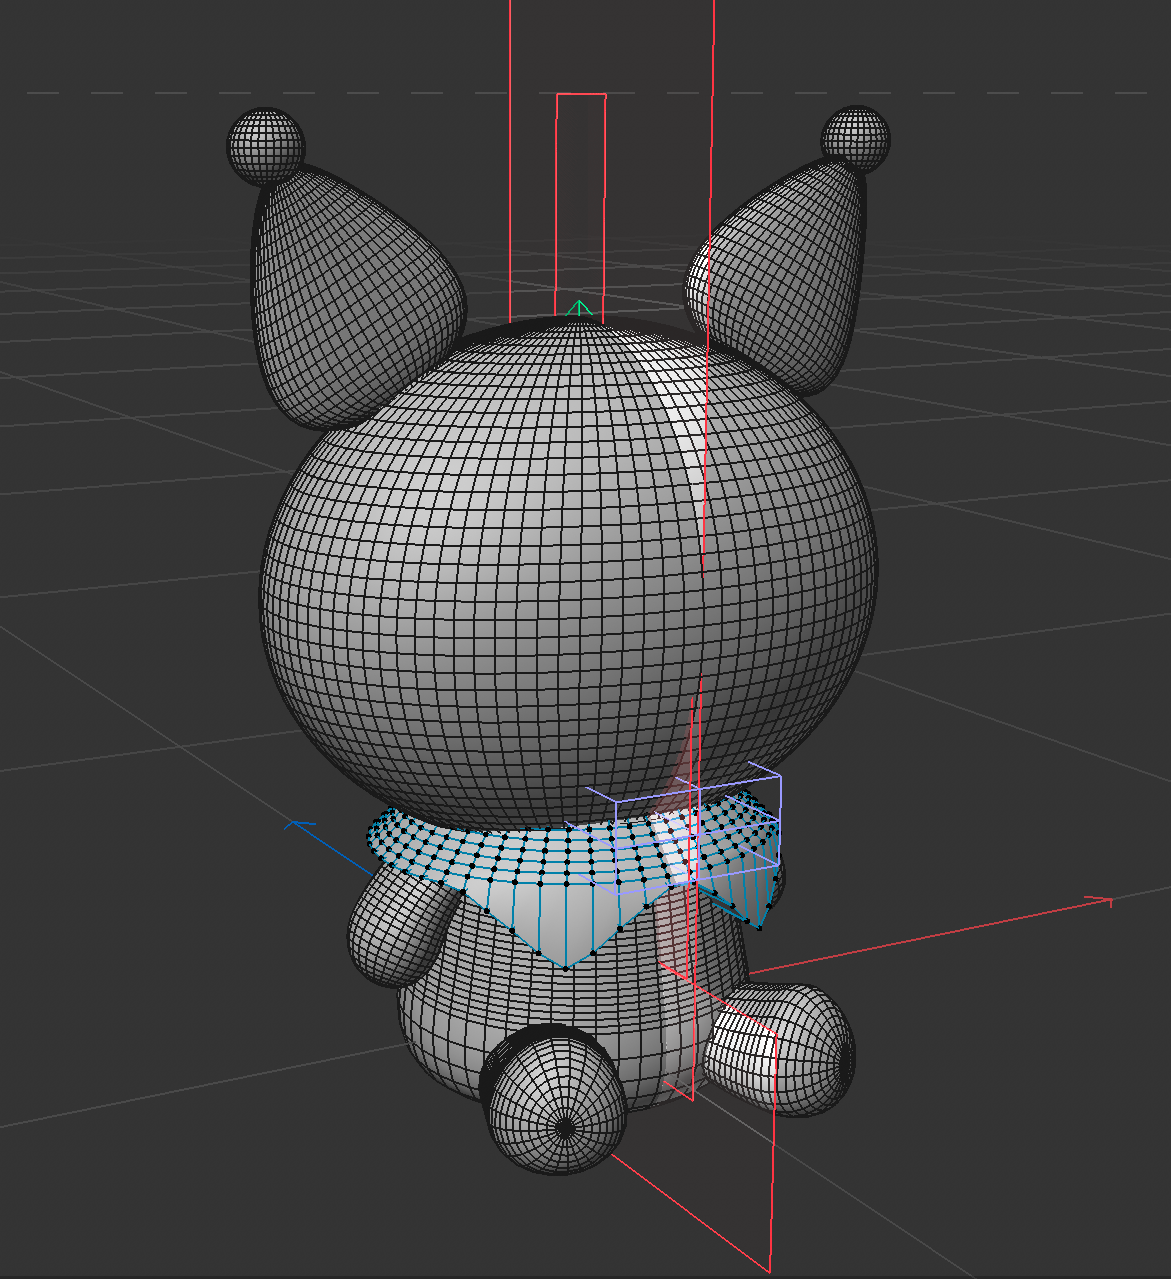
Task: Select the ball on the right ear tip
Action: click(855, 135)
